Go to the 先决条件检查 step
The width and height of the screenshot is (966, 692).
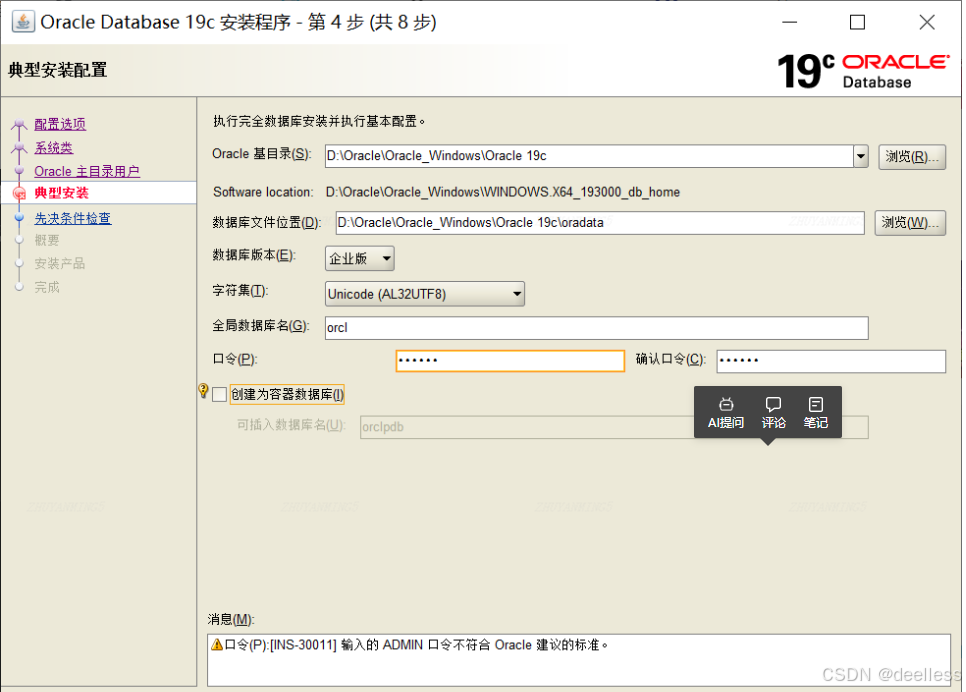(73, 218)
